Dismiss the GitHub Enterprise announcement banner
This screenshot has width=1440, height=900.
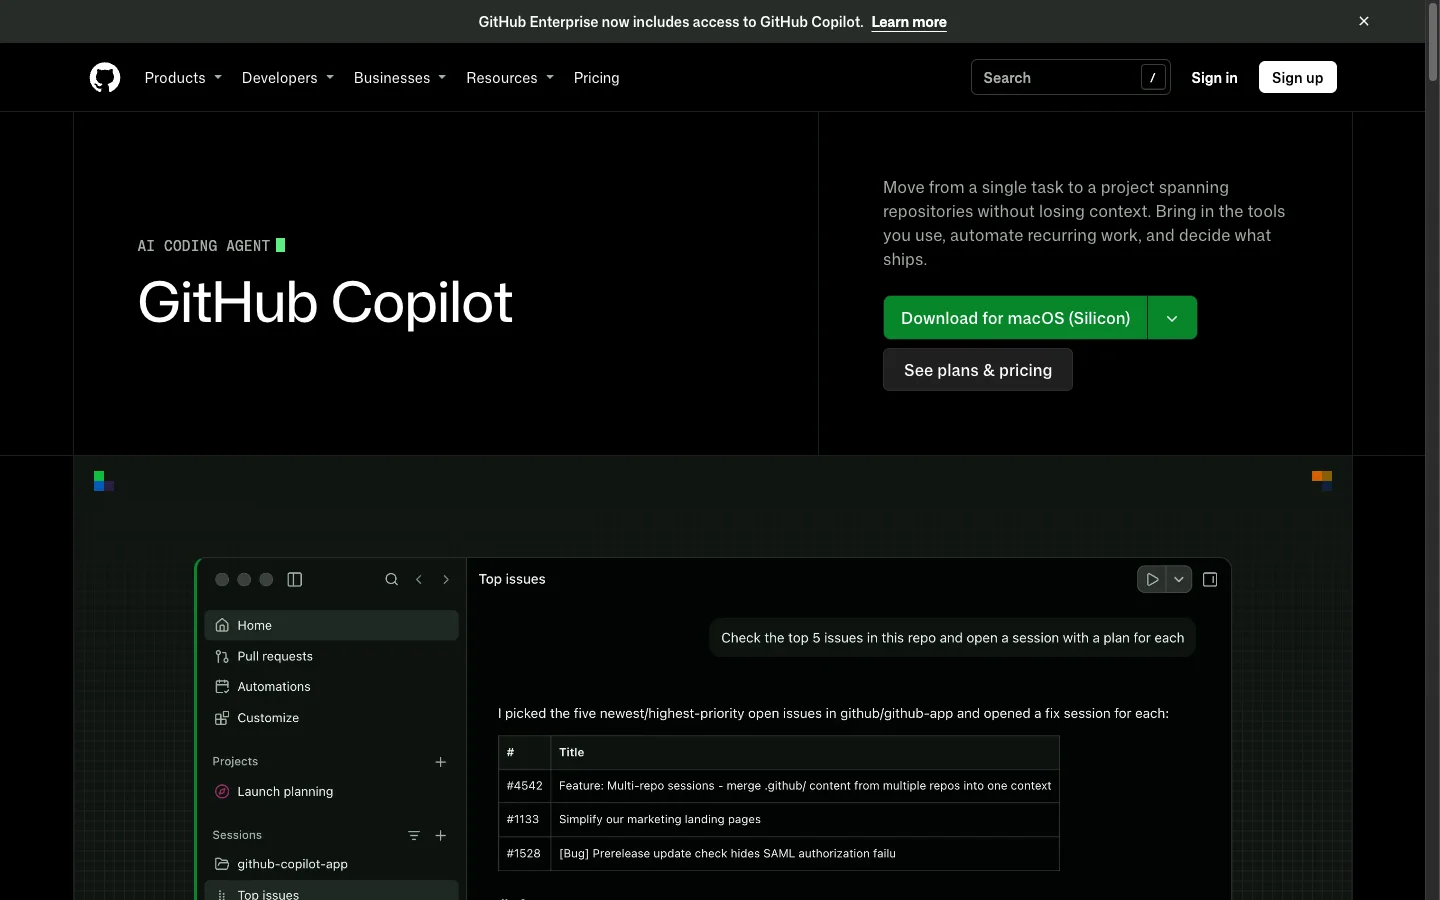pos(1364,21)
